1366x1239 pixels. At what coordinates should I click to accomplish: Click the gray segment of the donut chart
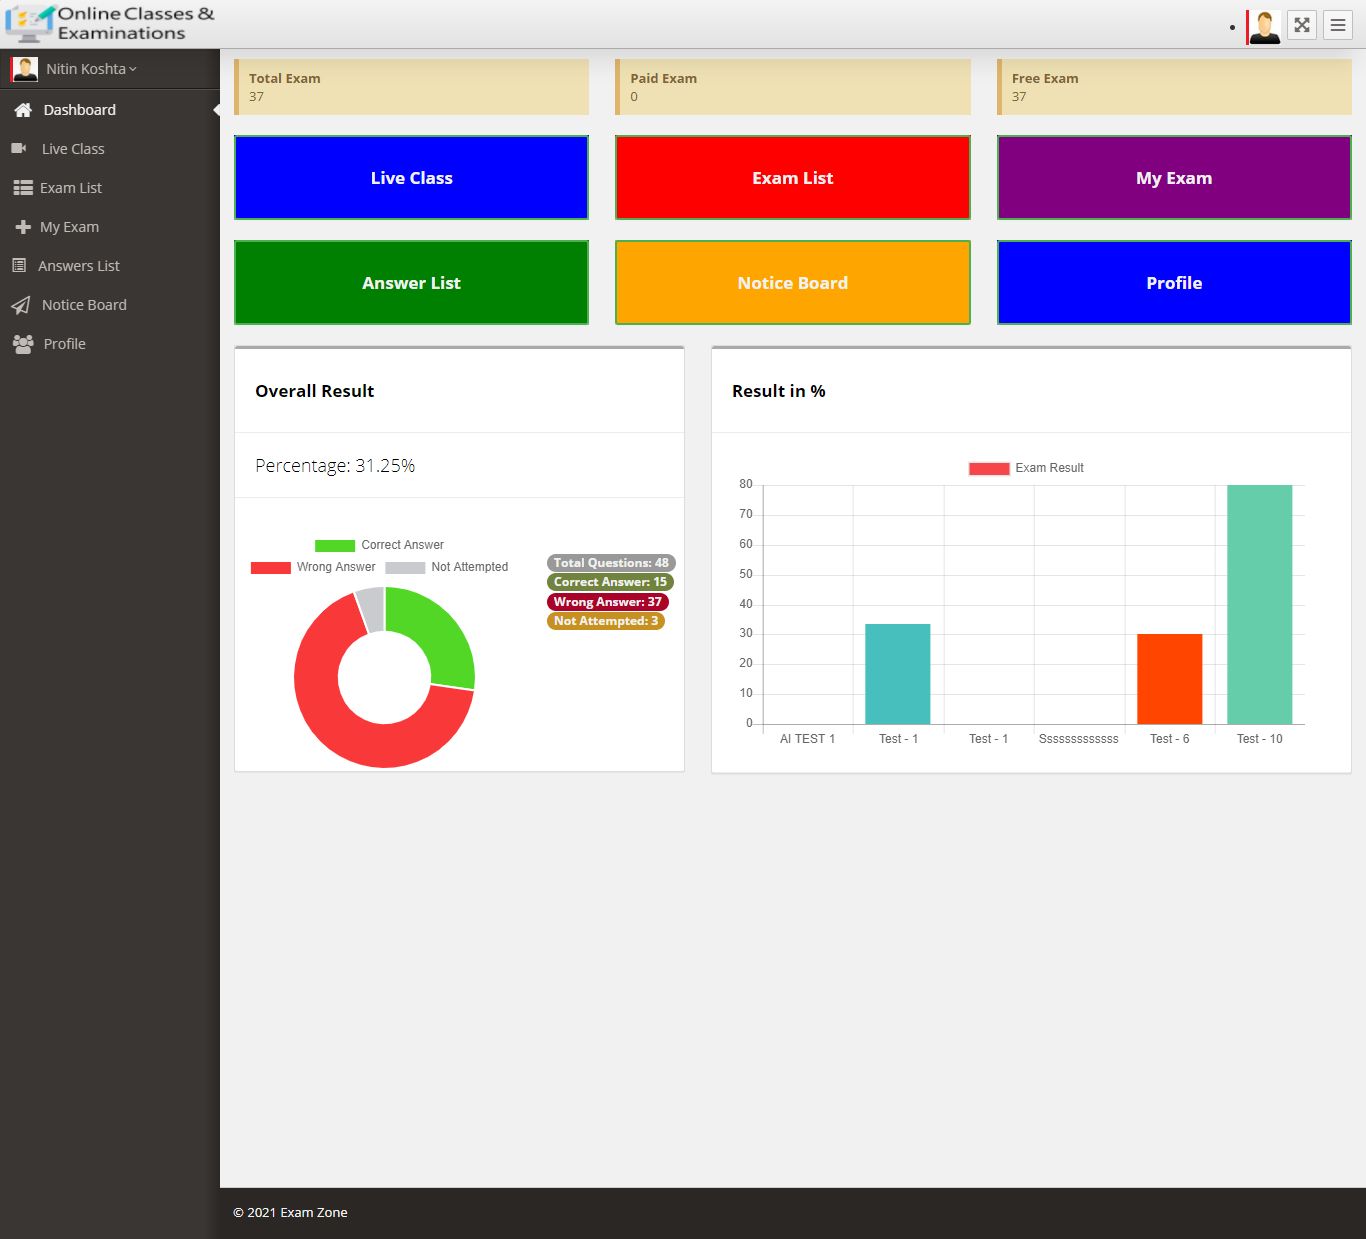(x=371, y=610)
